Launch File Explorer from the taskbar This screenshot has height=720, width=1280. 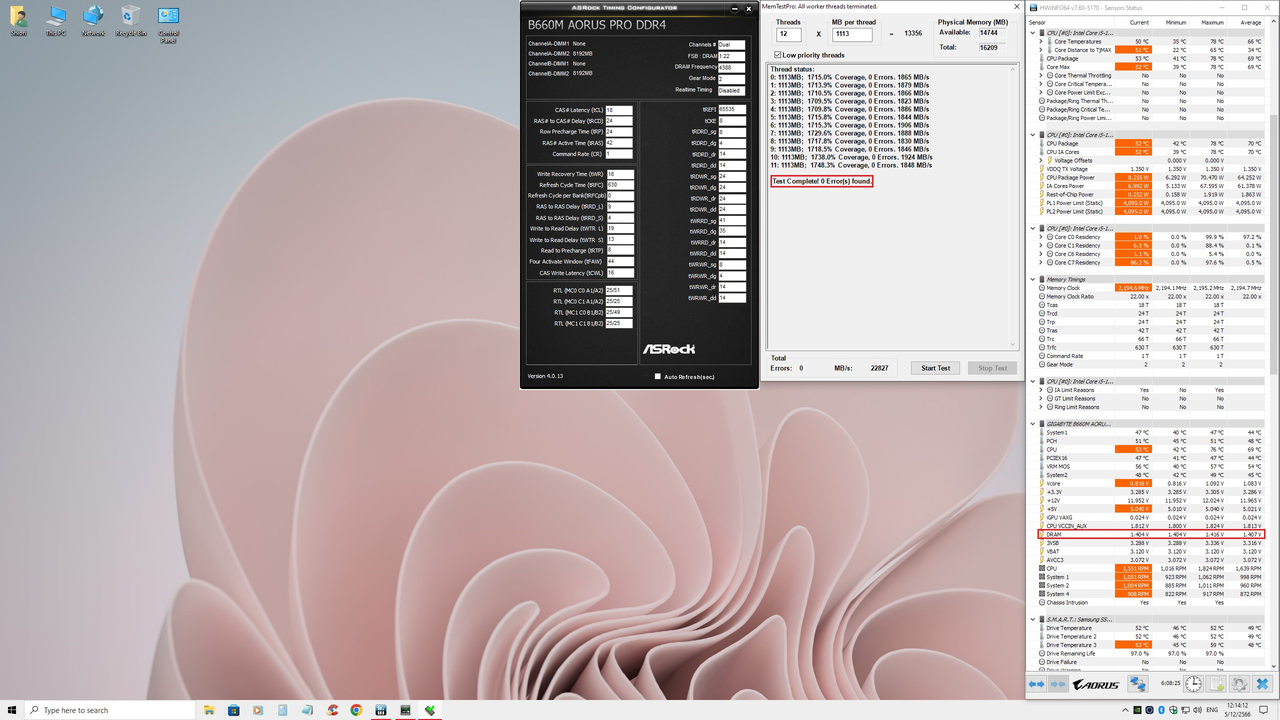pyautogui.click(x=208, y=710)
